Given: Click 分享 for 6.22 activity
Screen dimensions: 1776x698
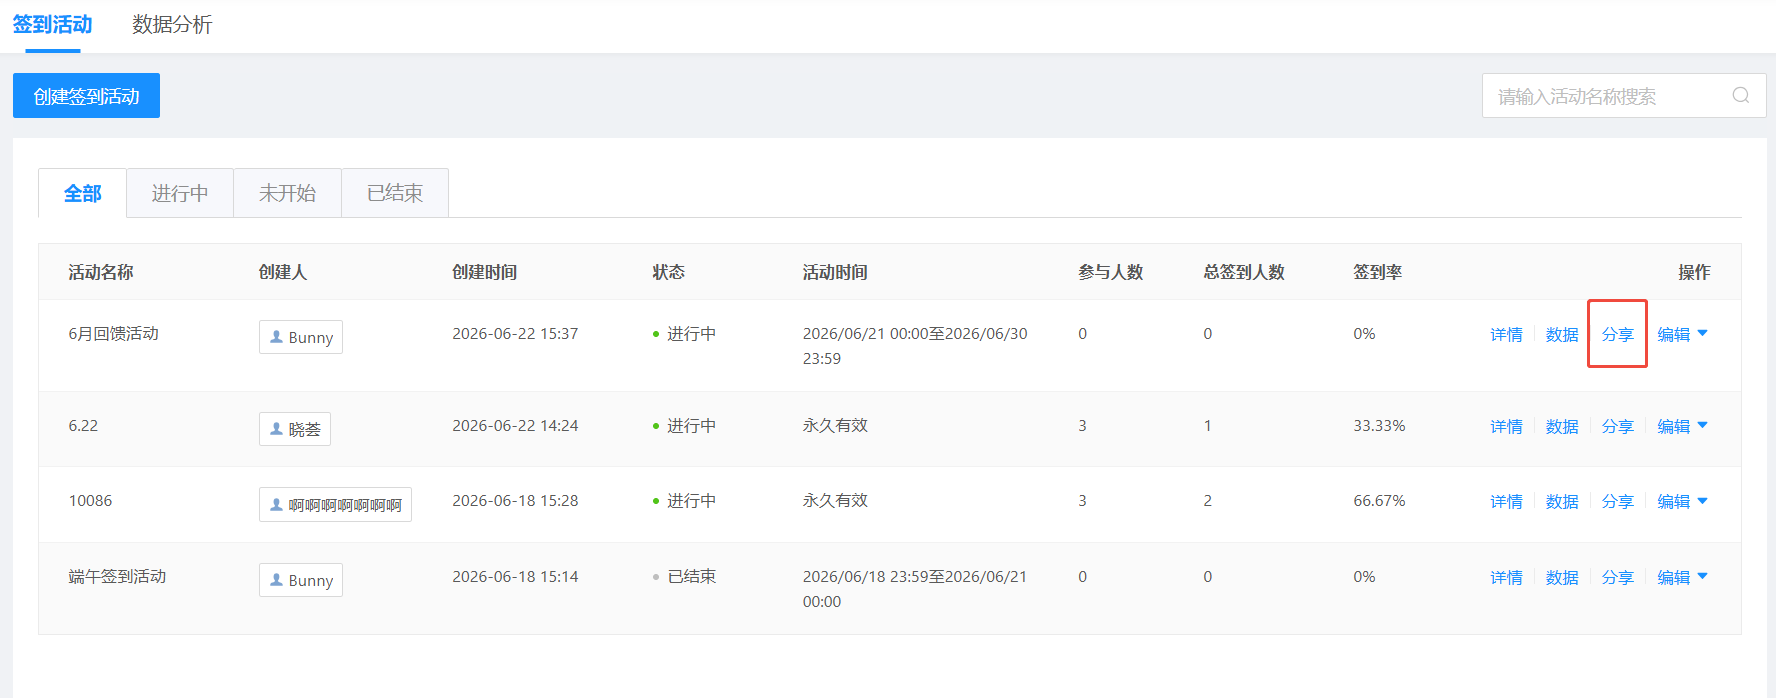Looking at the screenshot, I should coord(1617,426).
